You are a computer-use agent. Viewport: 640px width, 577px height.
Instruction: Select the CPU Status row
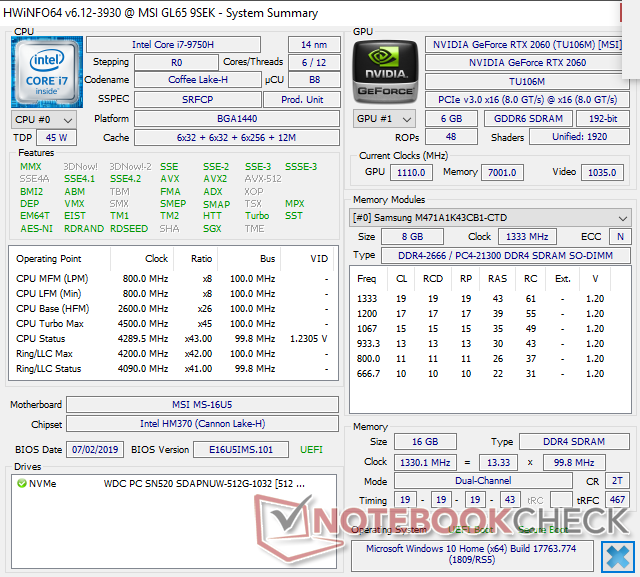173,339
